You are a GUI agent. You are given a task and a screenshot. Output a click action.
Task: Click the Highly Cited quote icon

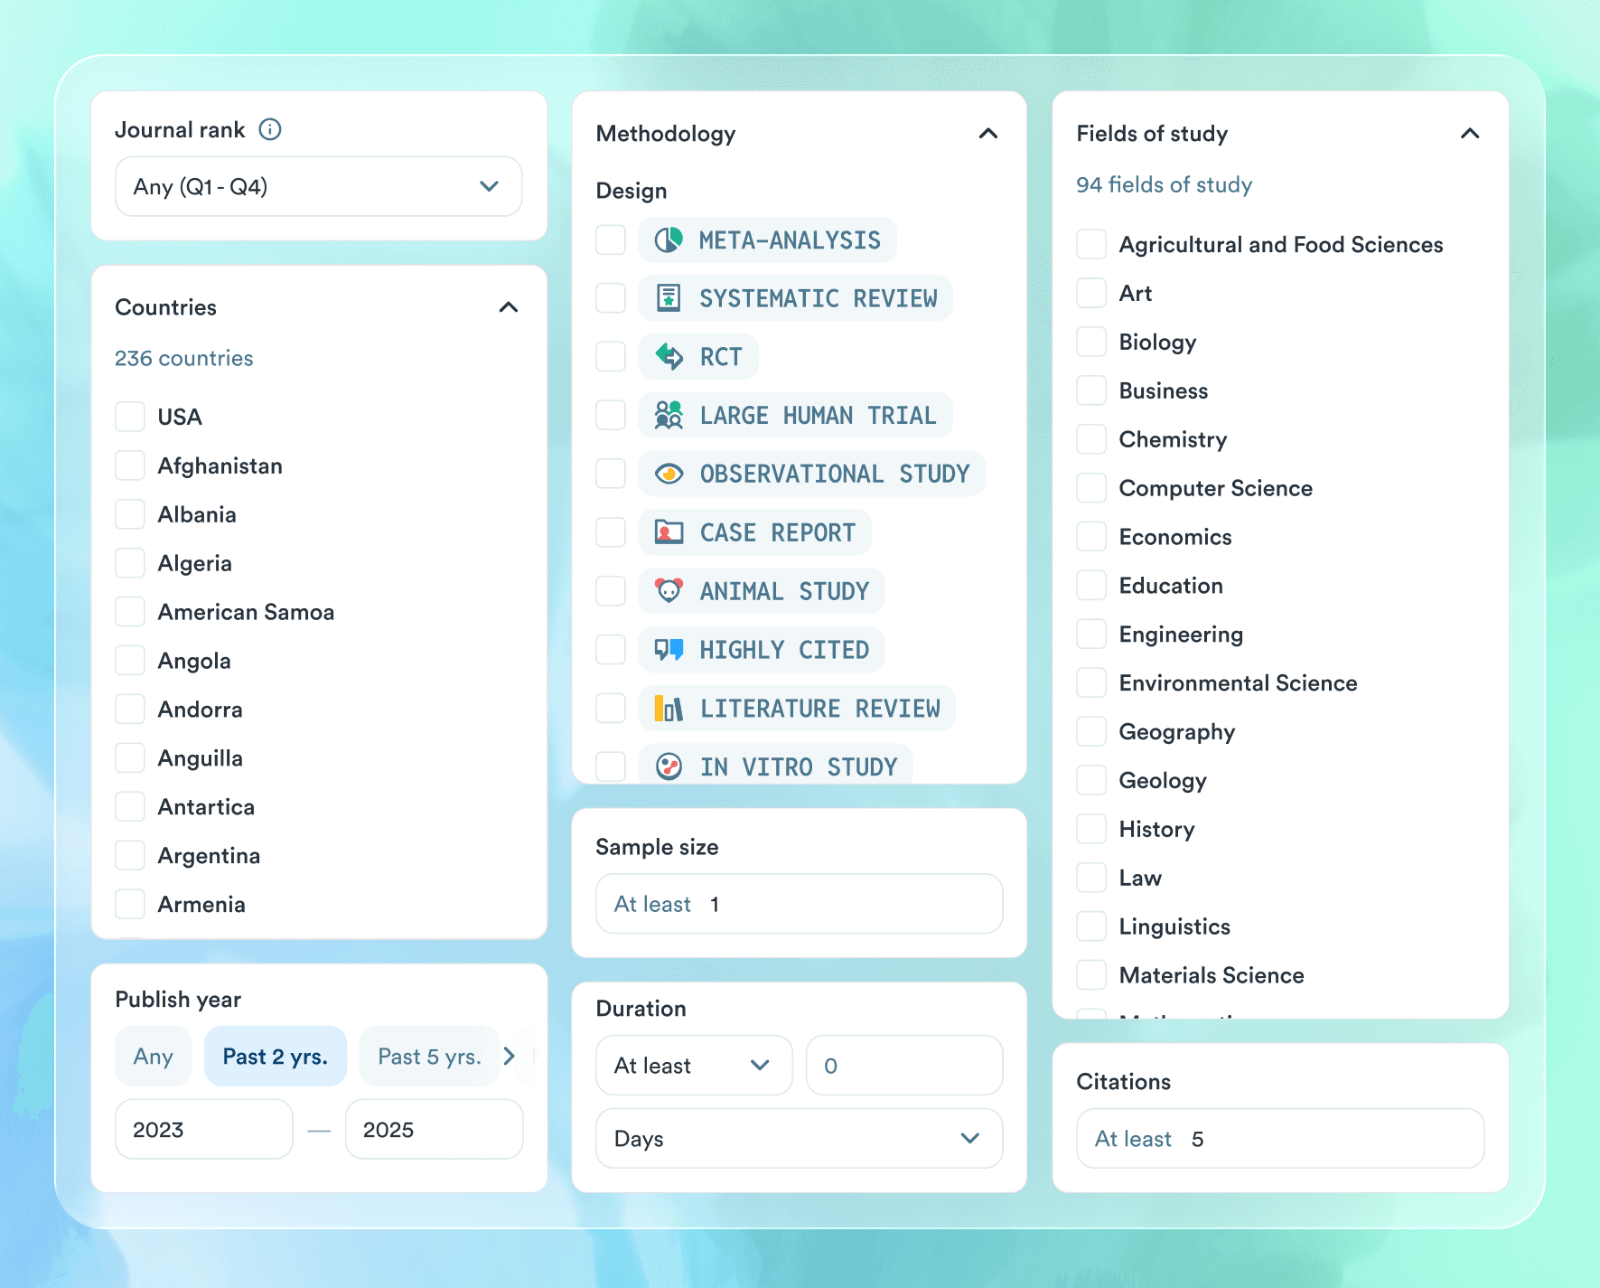click(668, 649)
